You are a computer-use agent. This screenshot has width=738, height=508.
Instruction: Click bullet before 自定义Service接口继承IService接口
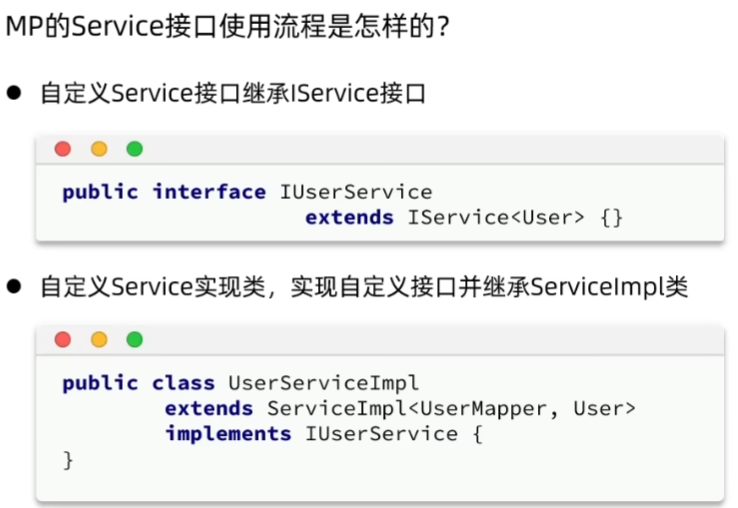tap(14, 93)
